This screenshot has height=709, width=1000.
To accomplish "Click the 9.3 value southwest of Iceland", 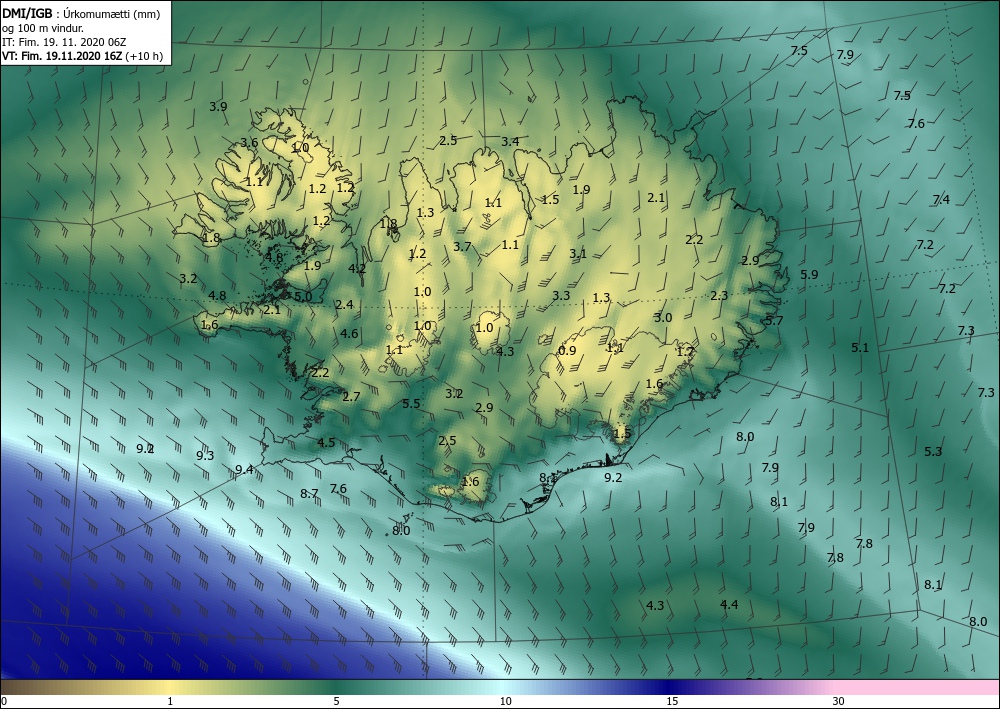I will (x=205, y=455).
